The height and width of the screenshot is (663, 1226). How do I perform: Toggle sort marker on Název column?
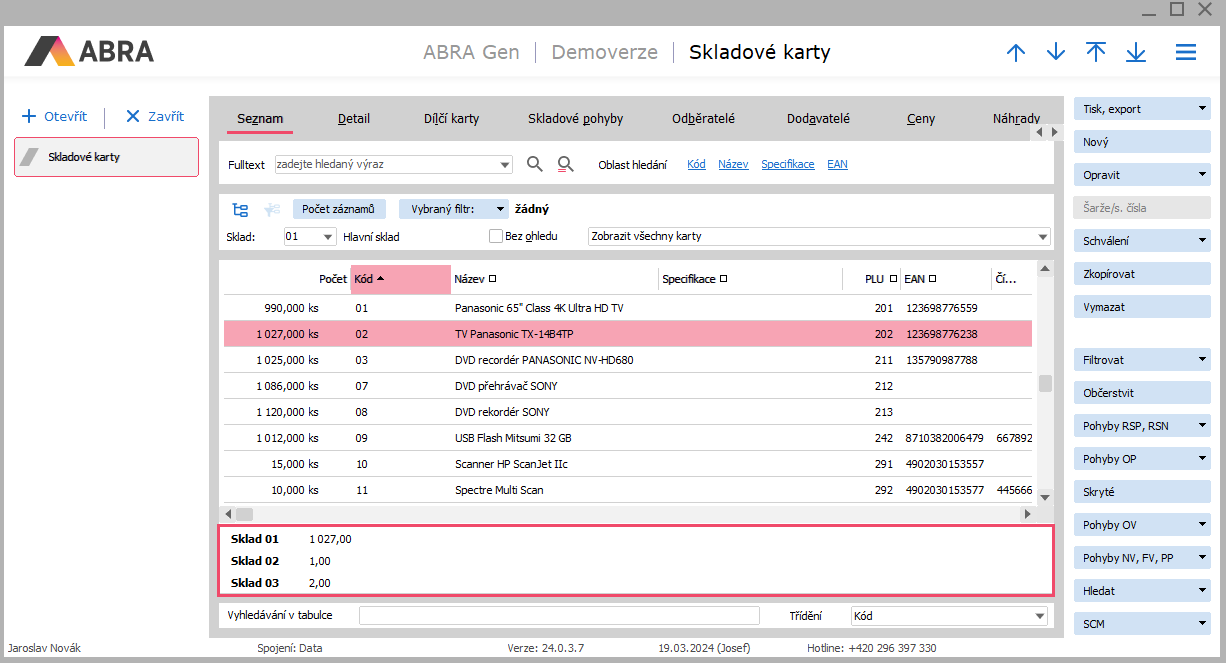click(x=492, y=280)
